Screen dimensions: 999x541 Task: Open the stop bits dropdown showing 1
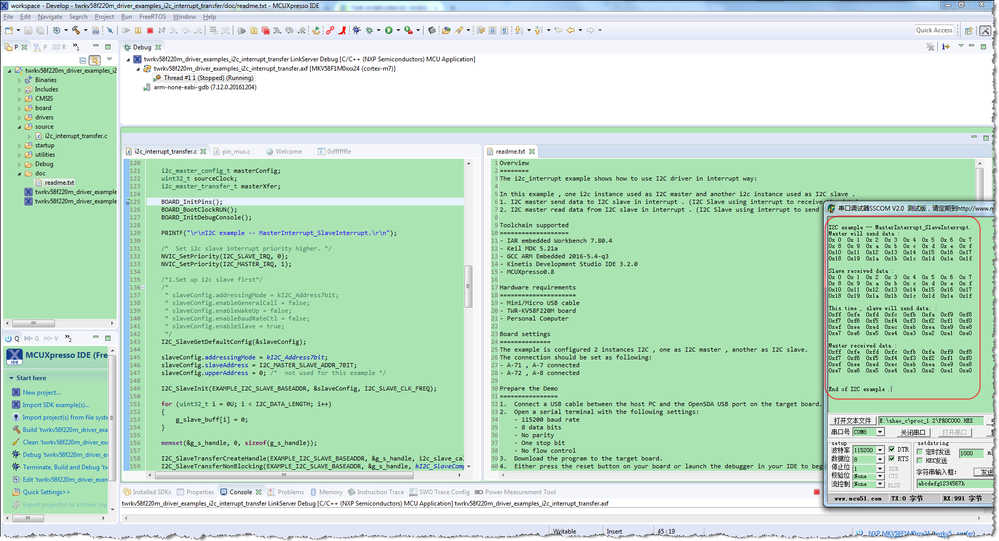(x=880, y=468)
